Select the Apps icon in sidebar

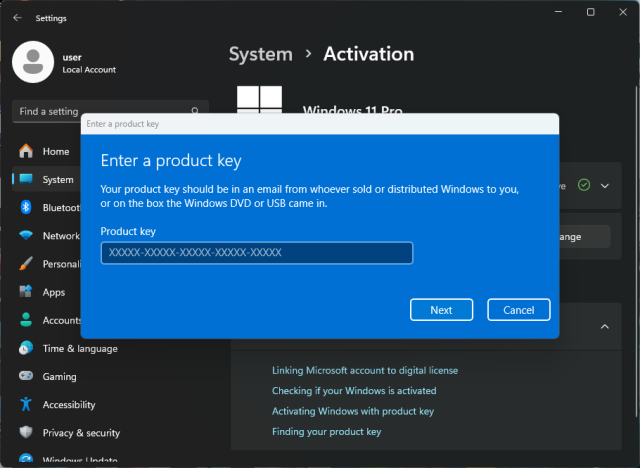tap(26, 292)
